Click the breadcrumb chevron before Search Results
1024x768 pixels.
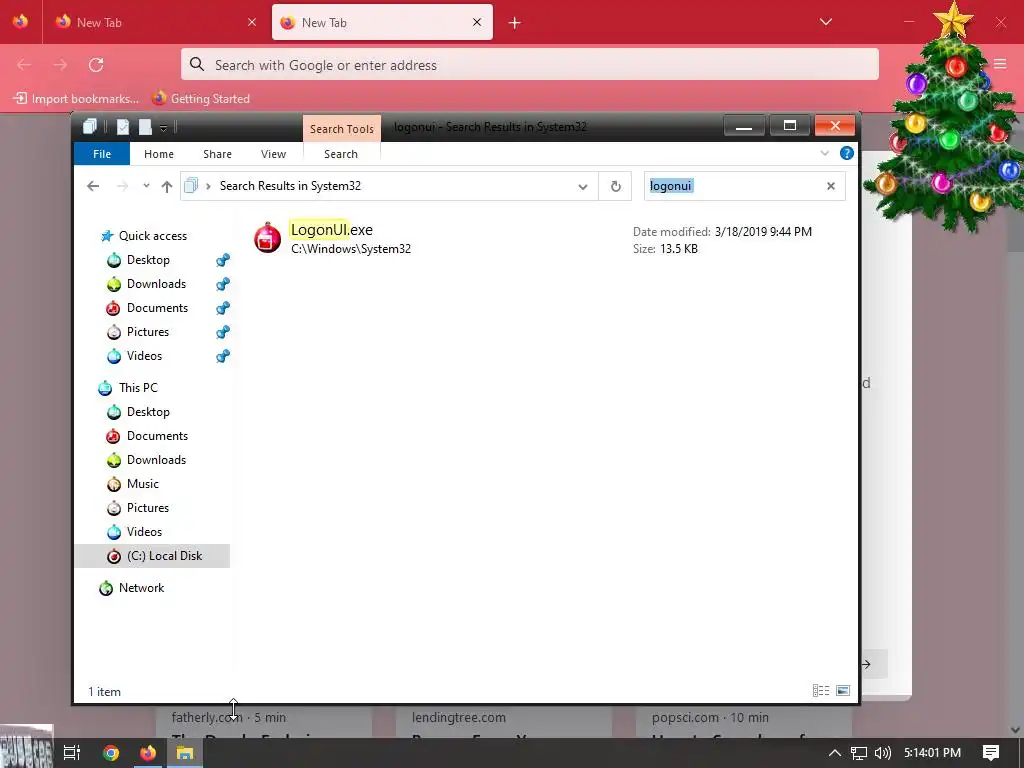(208, 186)
